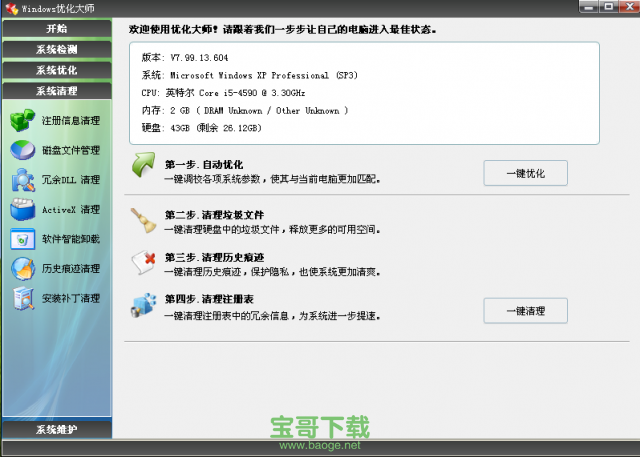Click the ActiveX 清理 blue box icon

tap(23, 209)
